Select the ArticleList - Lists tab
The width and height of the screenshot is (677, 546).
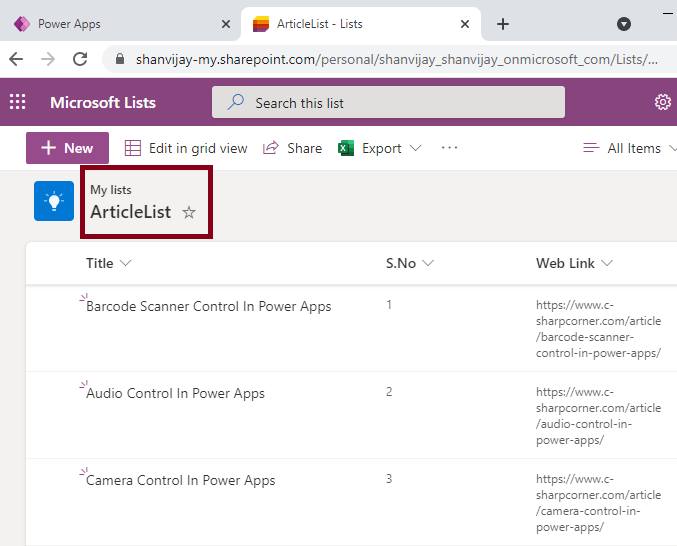point(361,24)
